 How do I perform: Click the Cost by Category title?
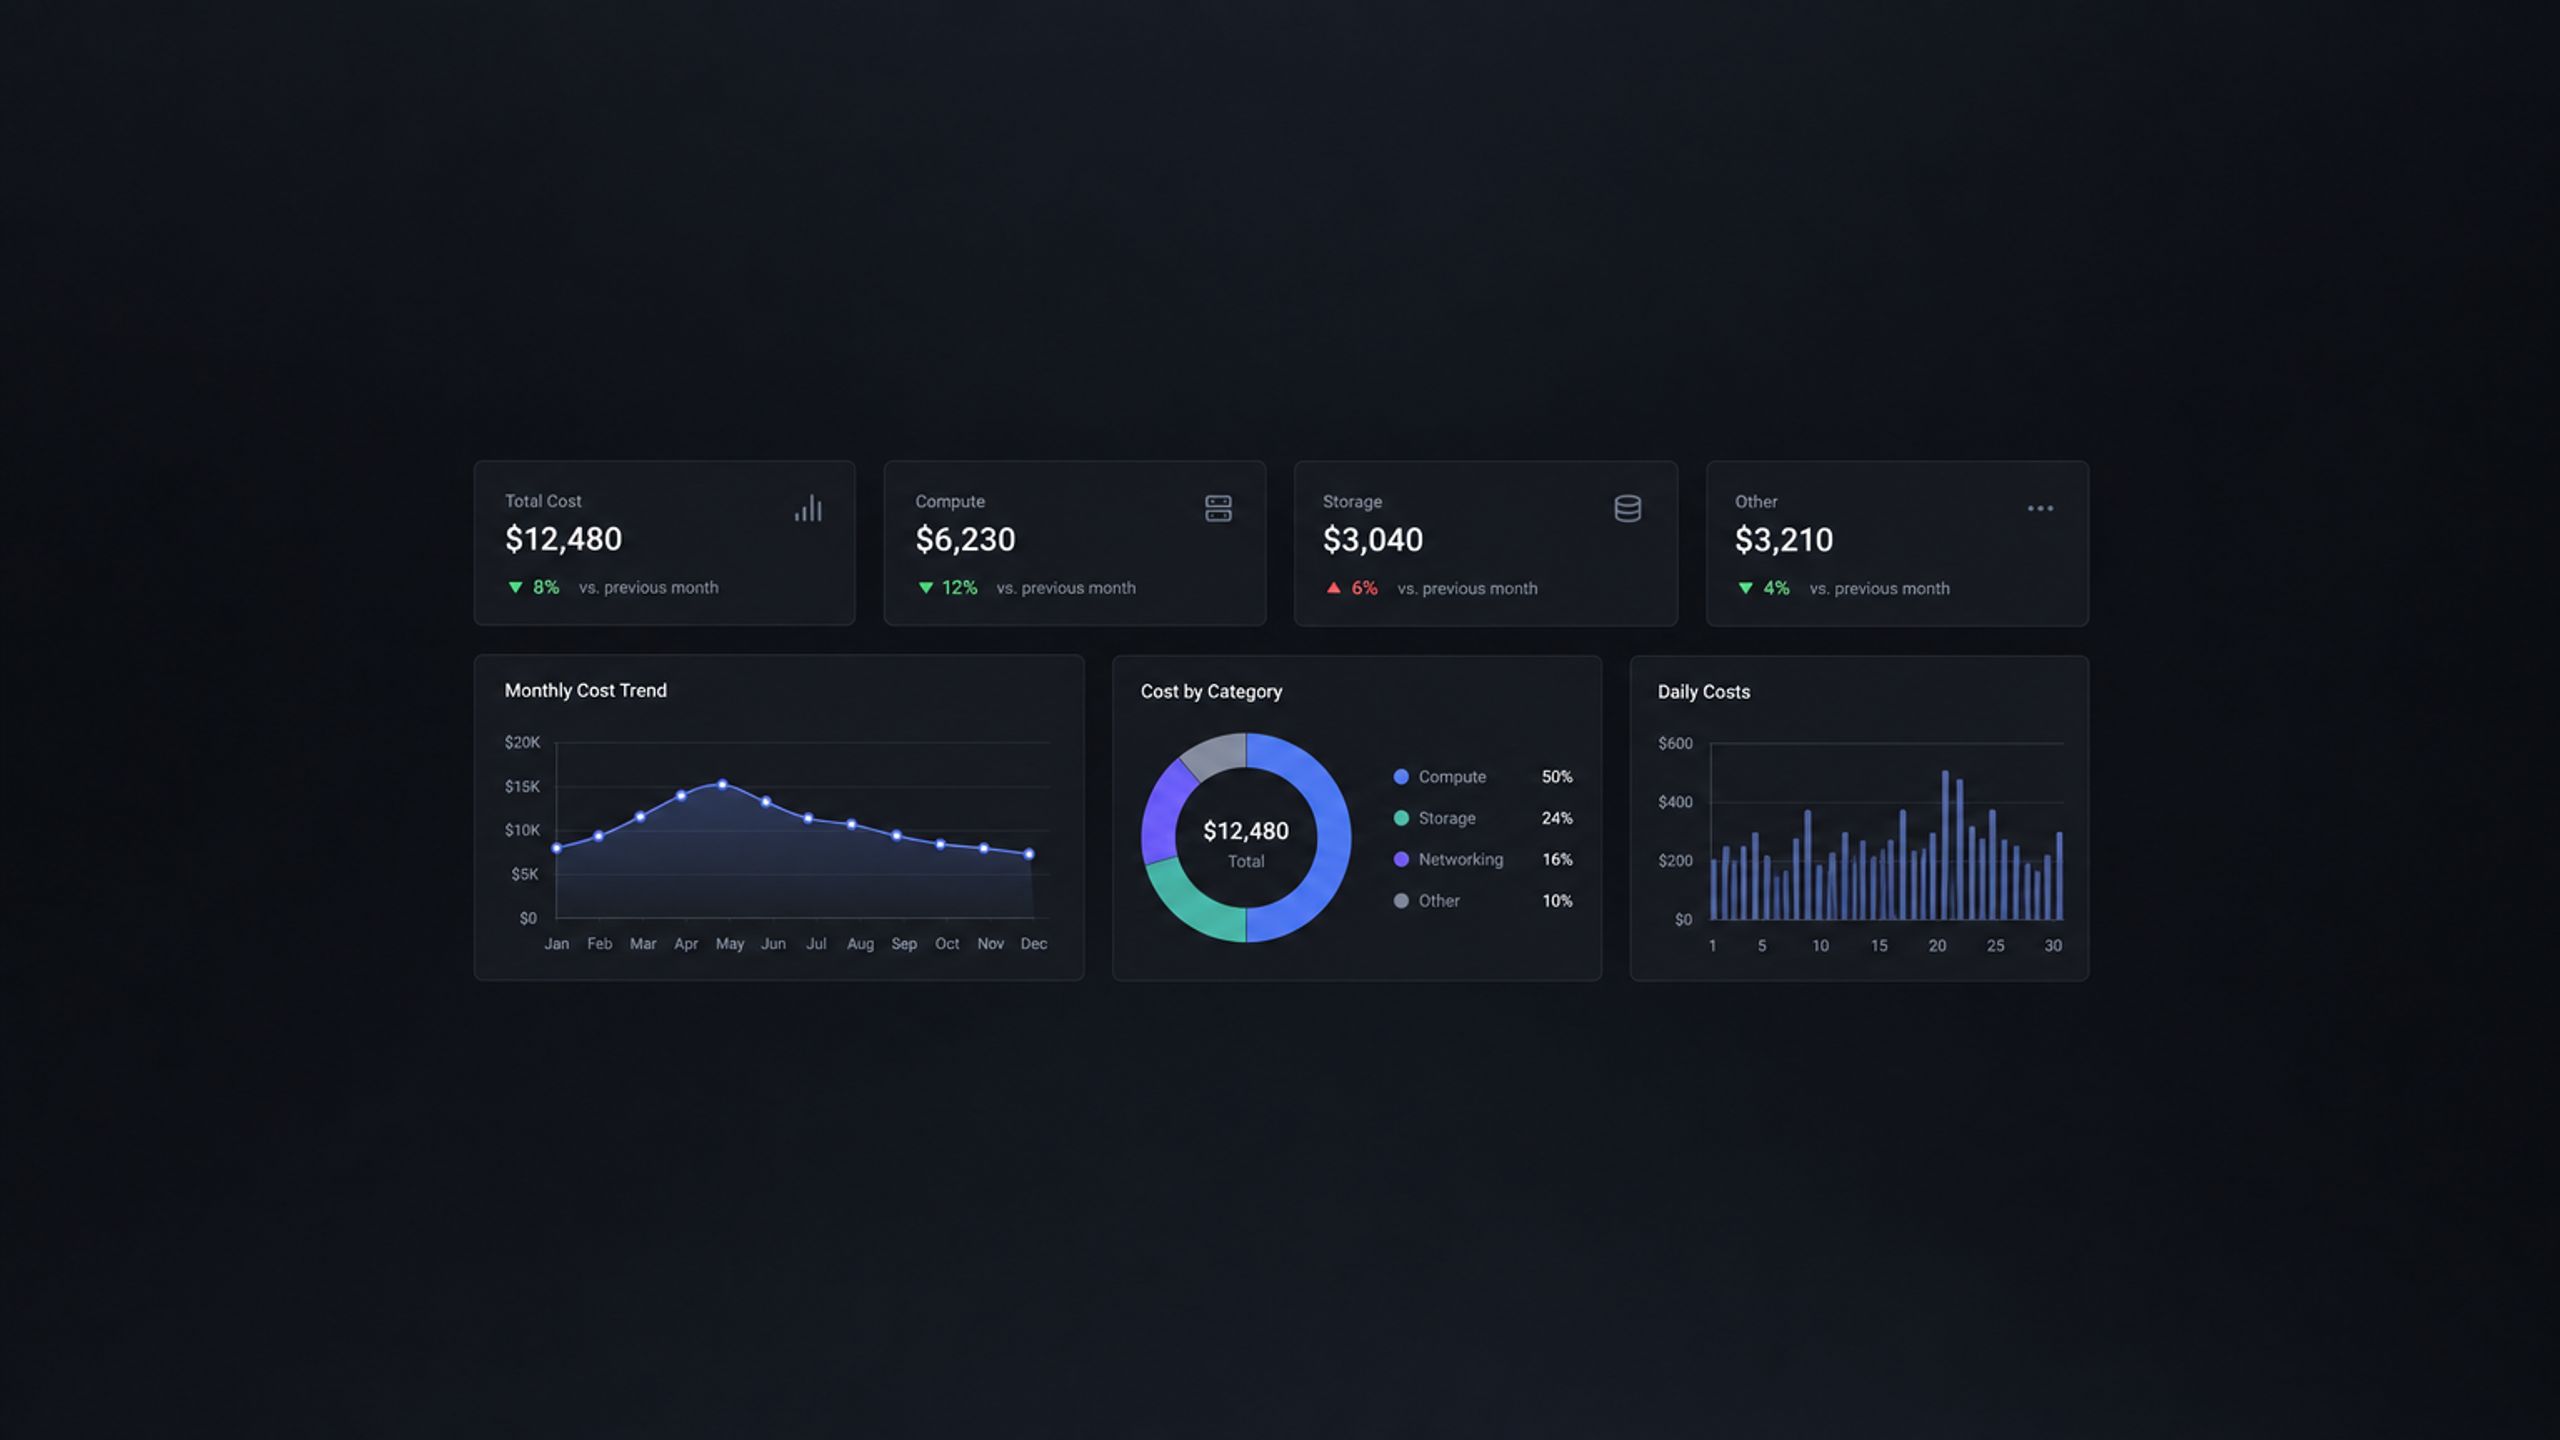point(1211,692)
